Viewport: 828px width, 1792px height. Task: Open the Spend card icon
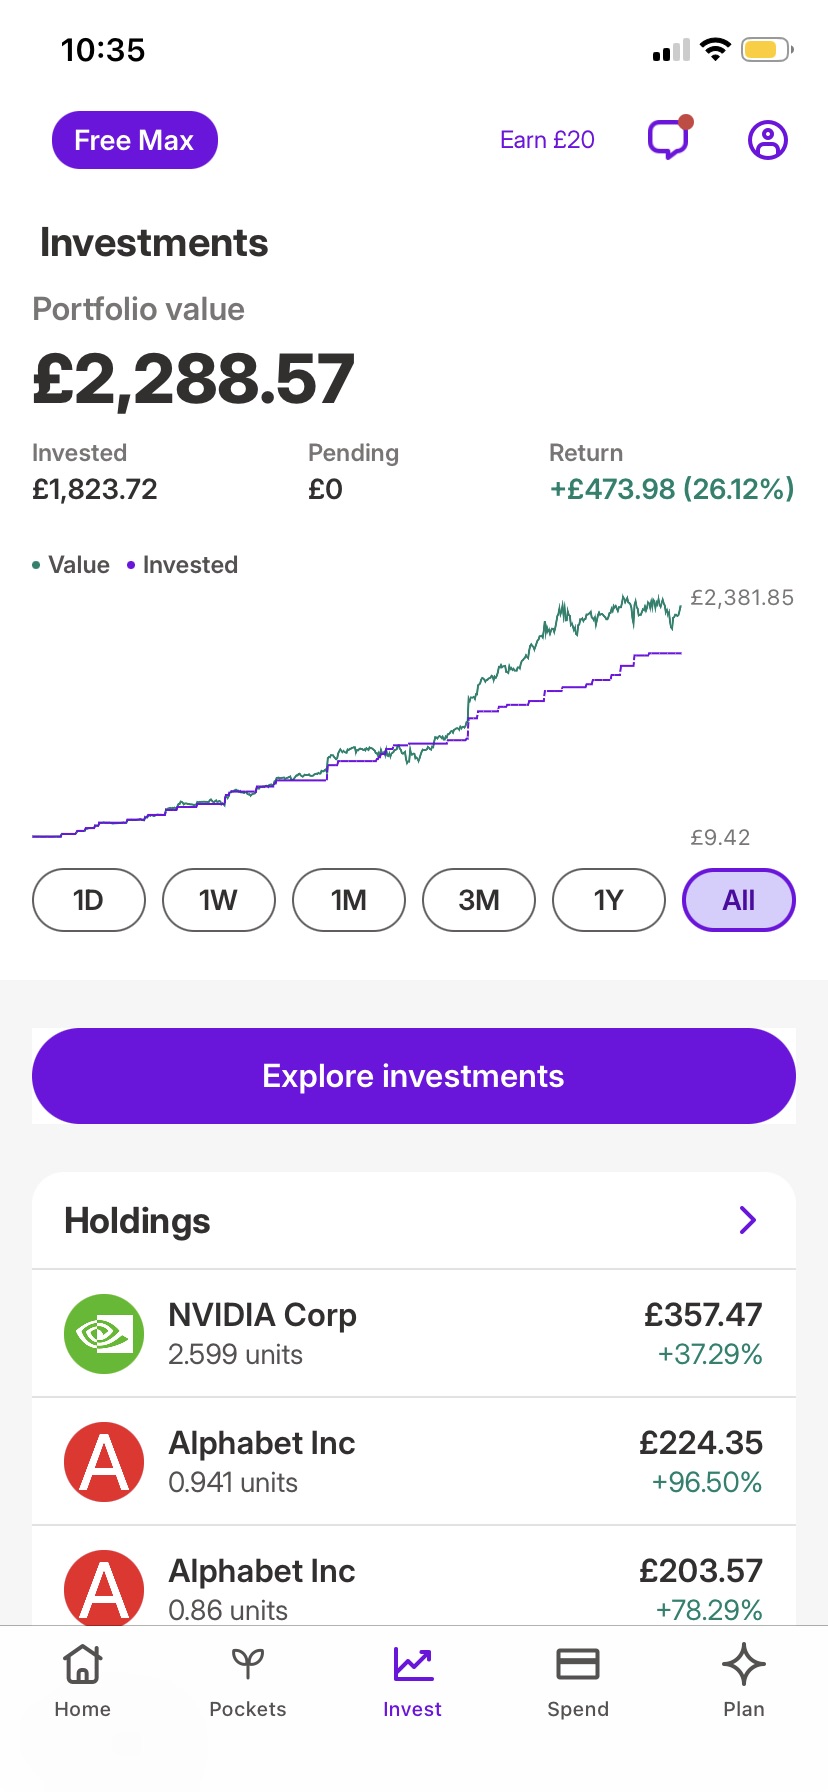(x=577, y=1665)
